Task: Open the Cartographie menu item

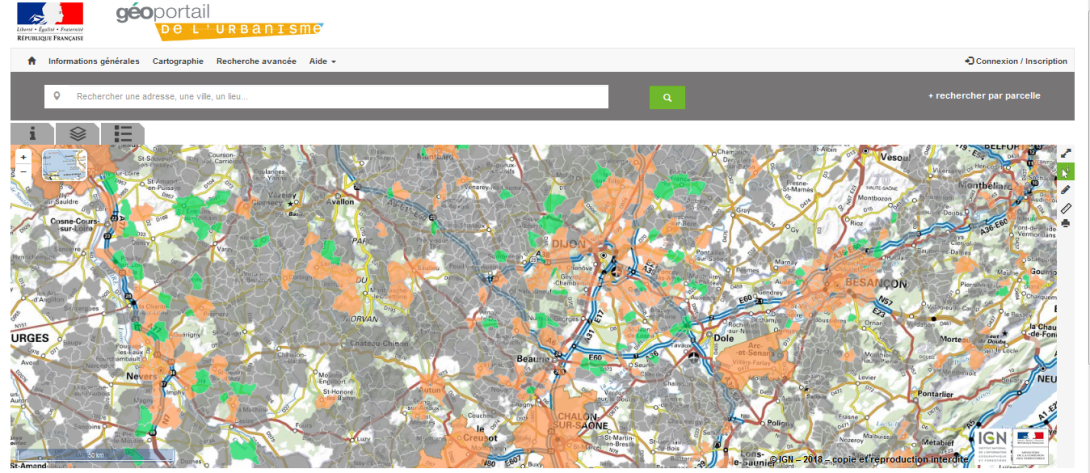Action: pyautogui.click(x=178, y=61)
